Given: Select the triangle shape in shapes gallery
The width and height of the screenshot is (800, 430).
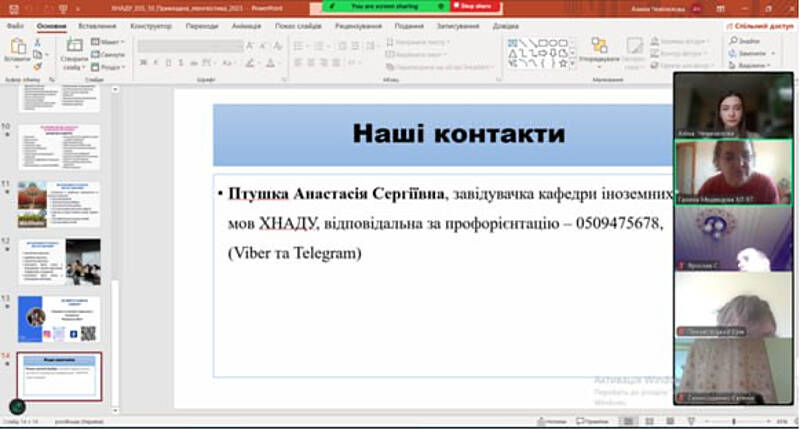Looking at the screenshot, I should pyautogui.click(x=513, y=53).
